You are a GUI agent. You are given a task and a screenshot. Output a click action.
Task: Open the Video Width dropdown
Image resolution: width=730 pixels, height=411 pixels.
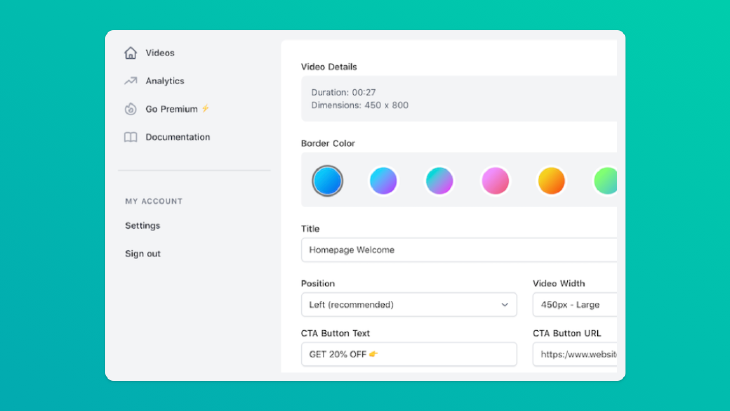[575, 305]
